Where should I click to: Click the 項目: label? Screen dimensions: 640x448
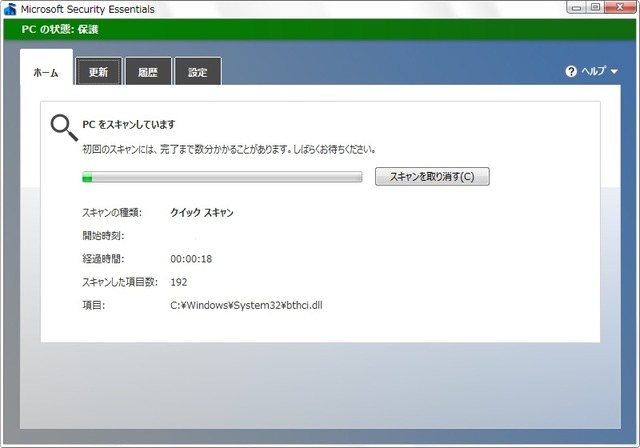[x=93, y=305]
